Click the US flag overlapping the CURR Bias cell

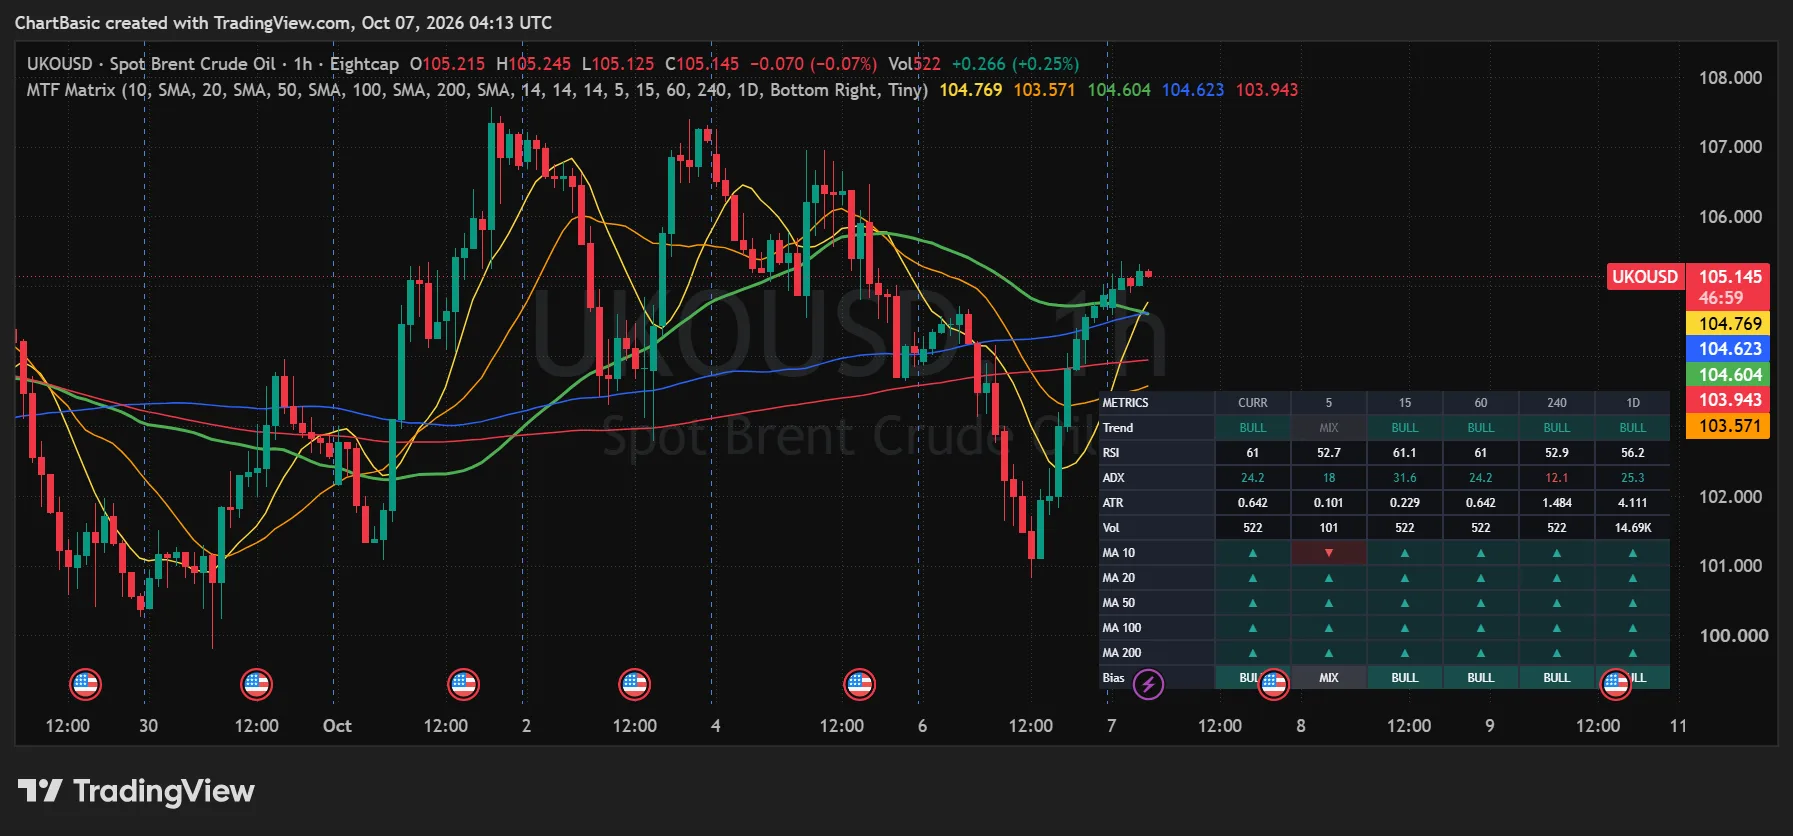(x=1273, y=685)
